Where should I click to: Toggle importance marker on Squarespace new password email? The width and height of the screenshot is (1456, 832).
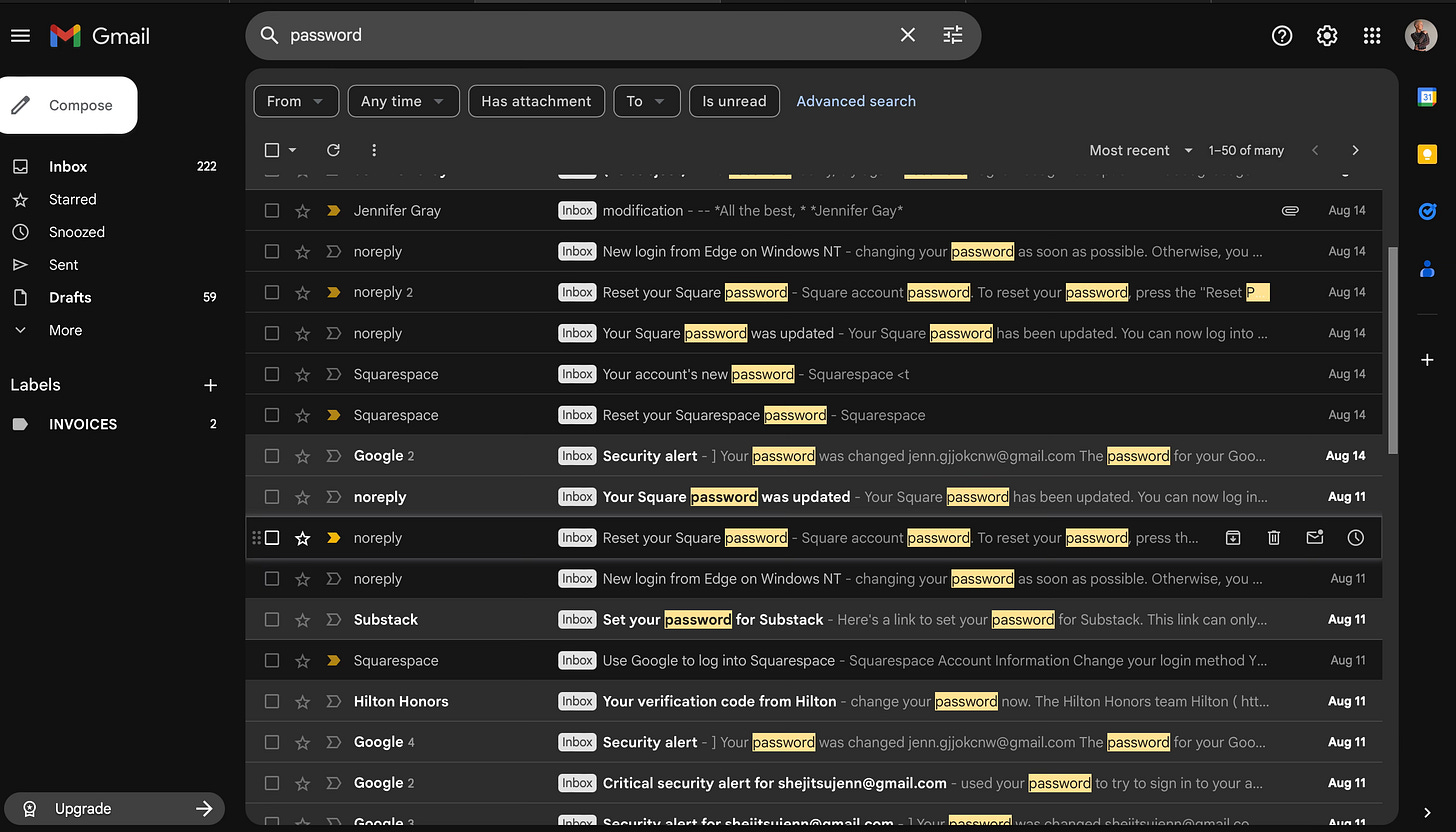point(333,374)
